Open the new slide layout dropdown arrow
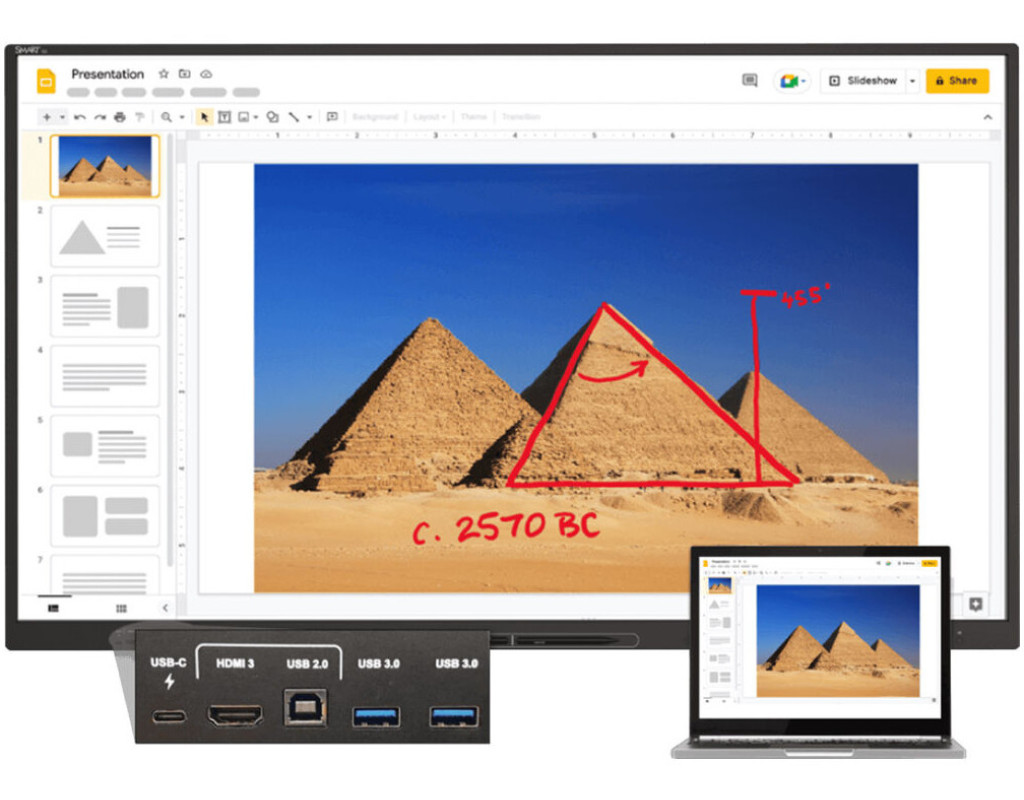 (62, 117)
